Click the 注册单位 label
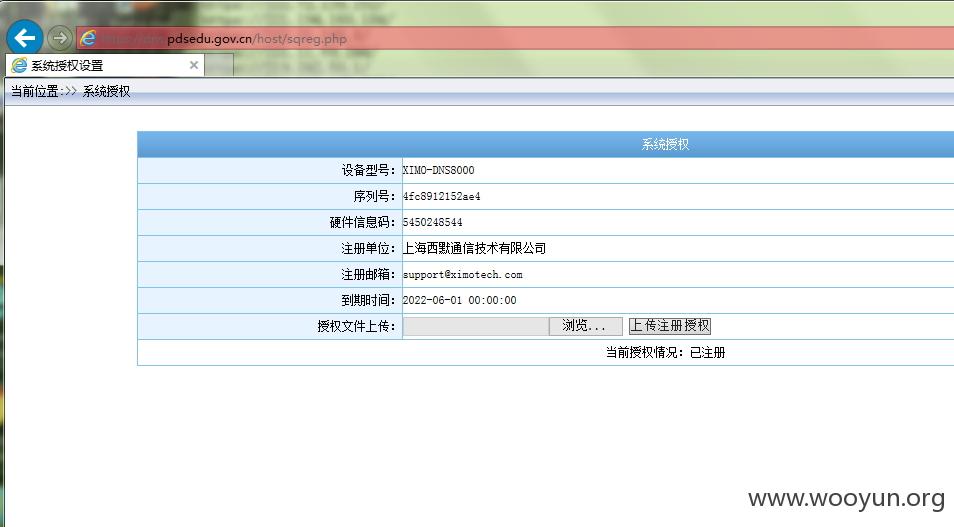 click(368, 248)
